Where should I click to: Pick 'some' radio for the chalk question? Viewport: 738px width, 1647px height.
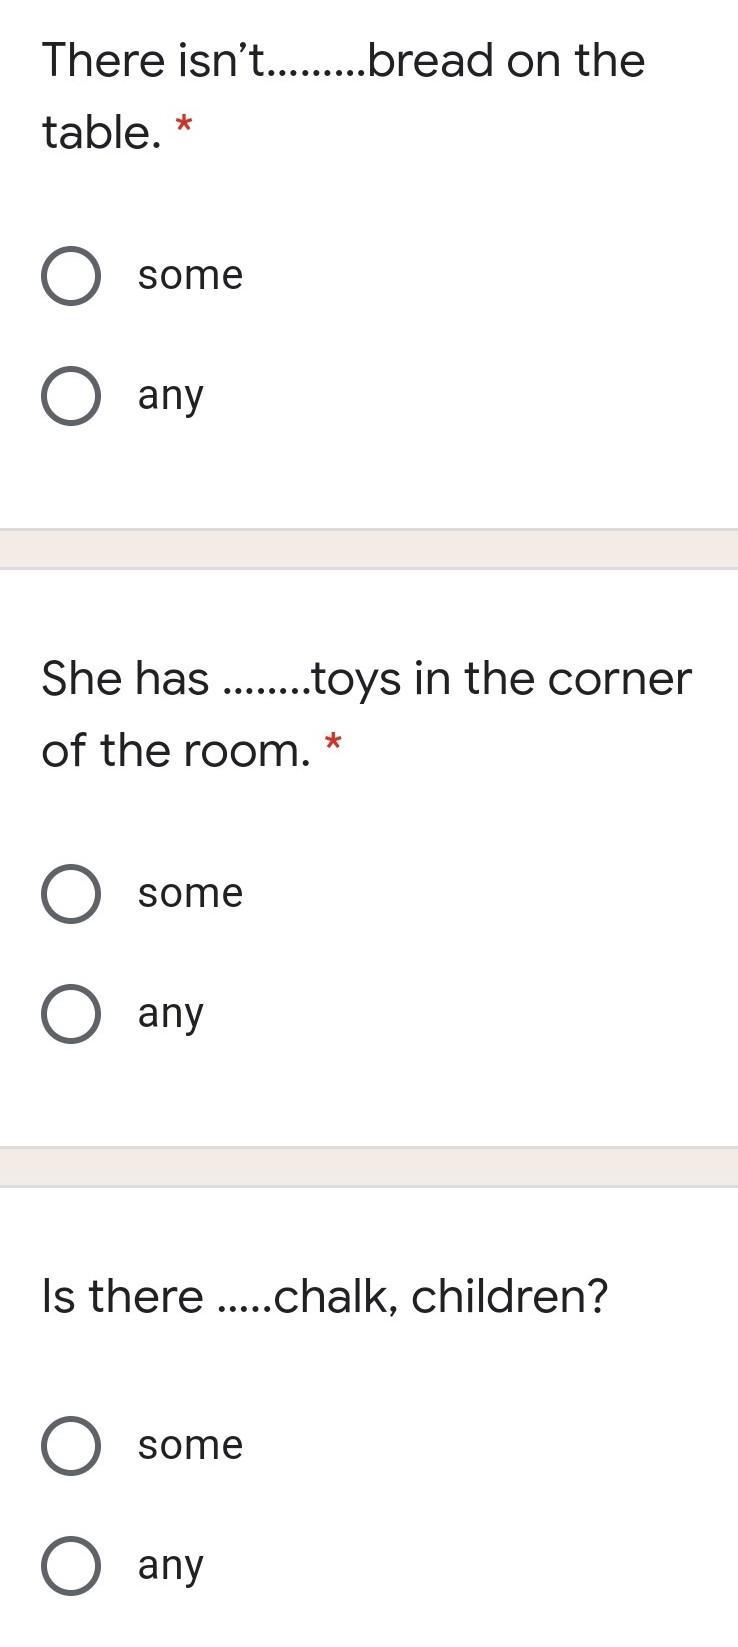70,1446
